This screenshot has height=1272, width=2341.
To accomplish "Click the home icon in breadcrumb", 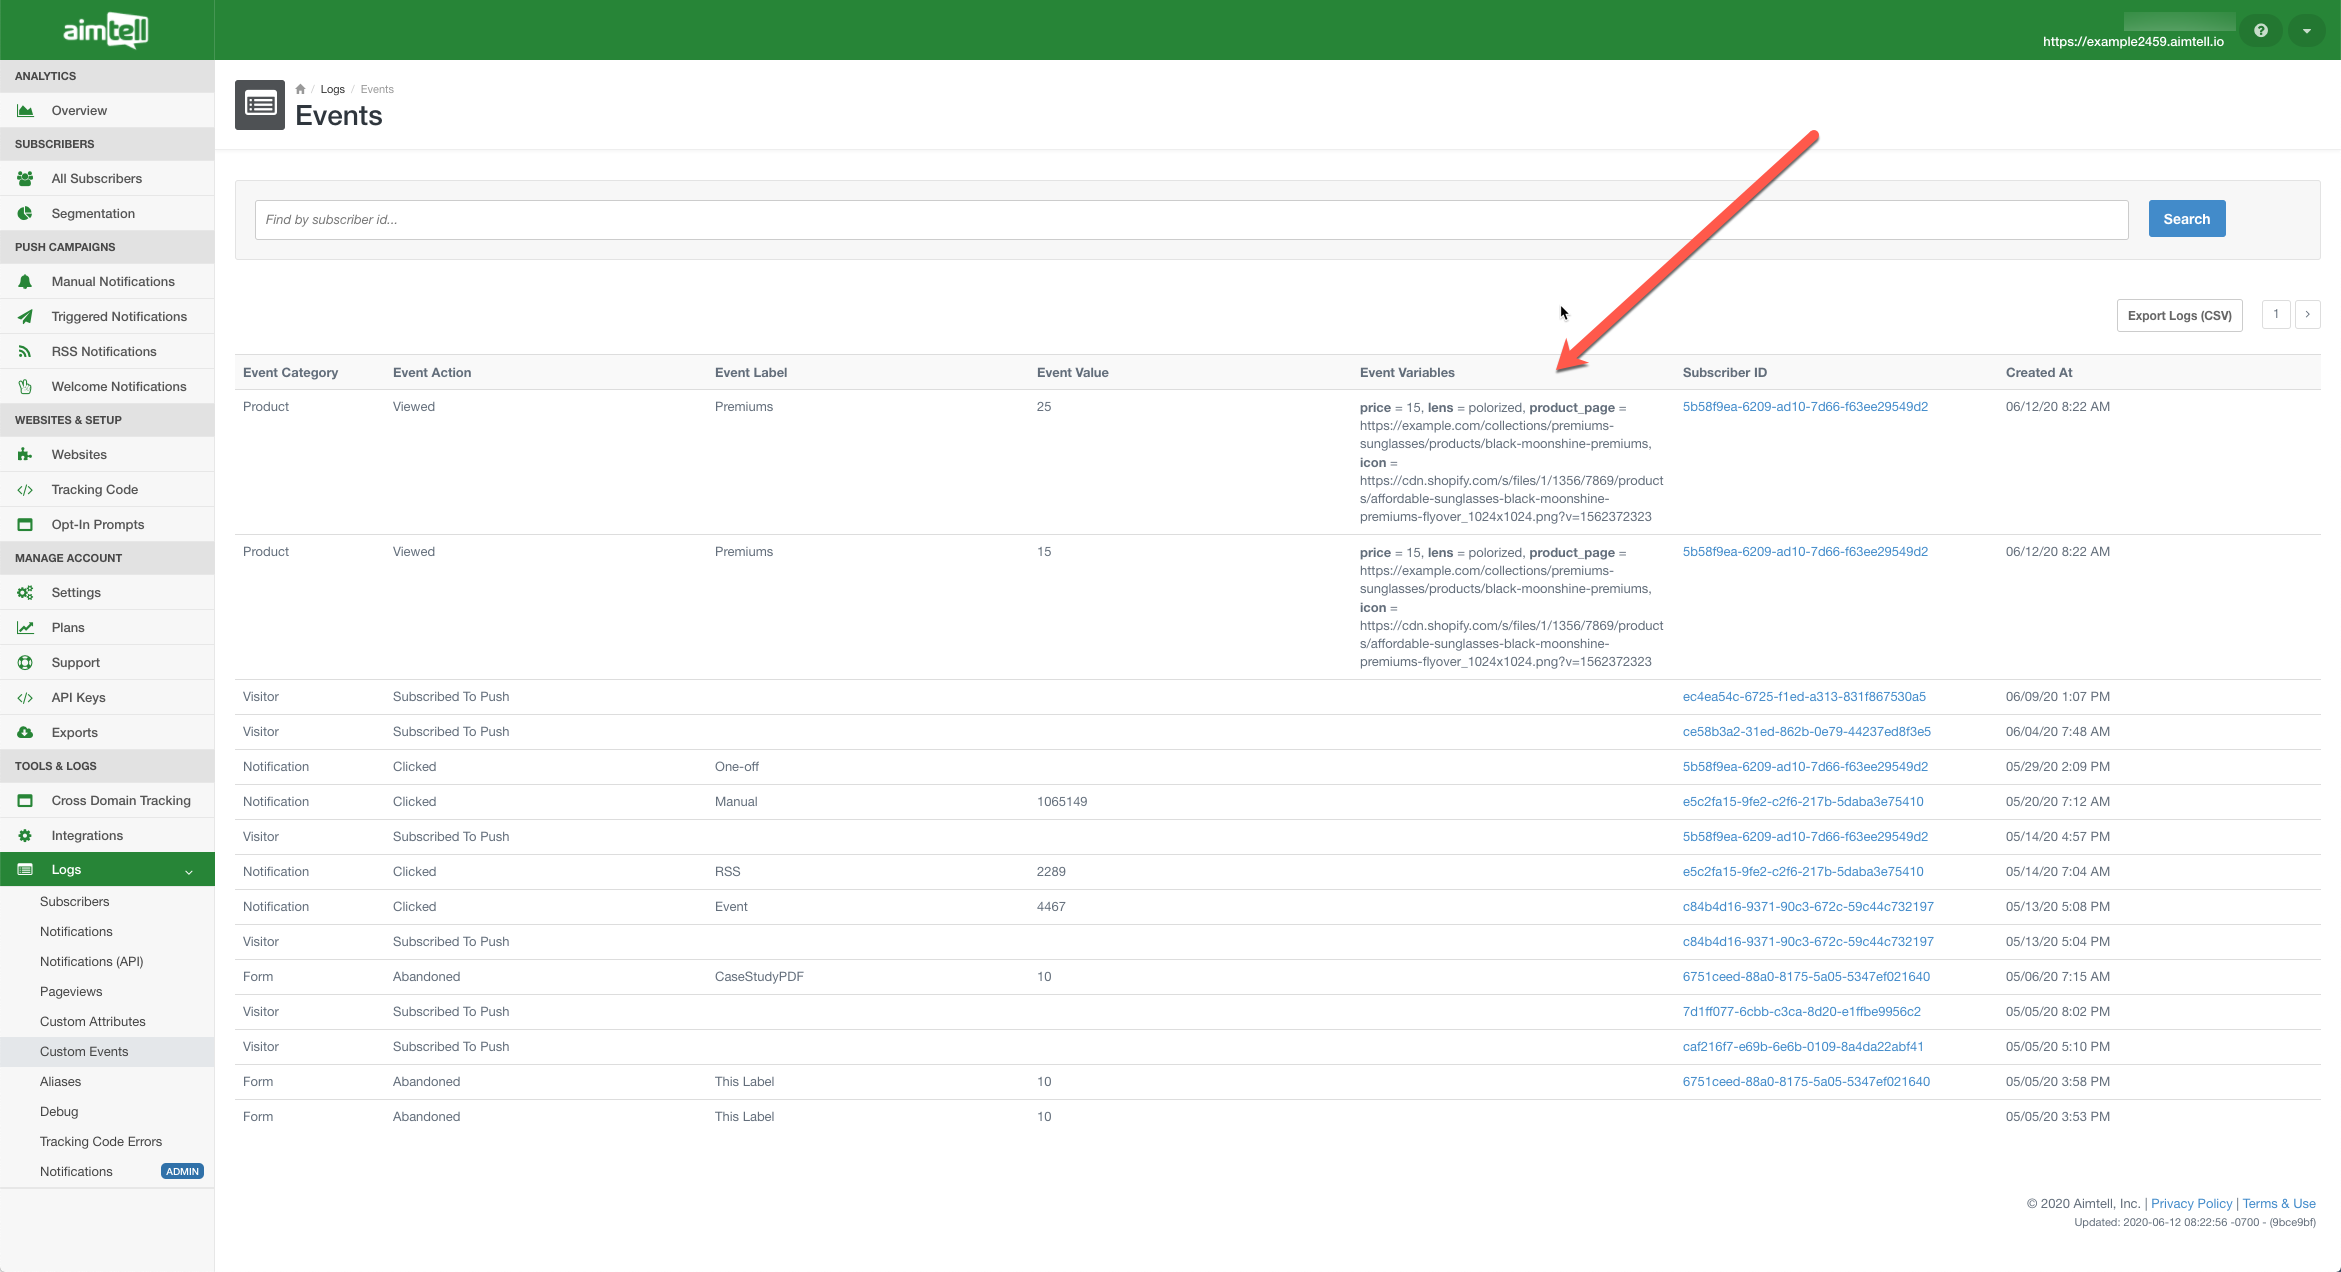I will (x=300, y=89).
